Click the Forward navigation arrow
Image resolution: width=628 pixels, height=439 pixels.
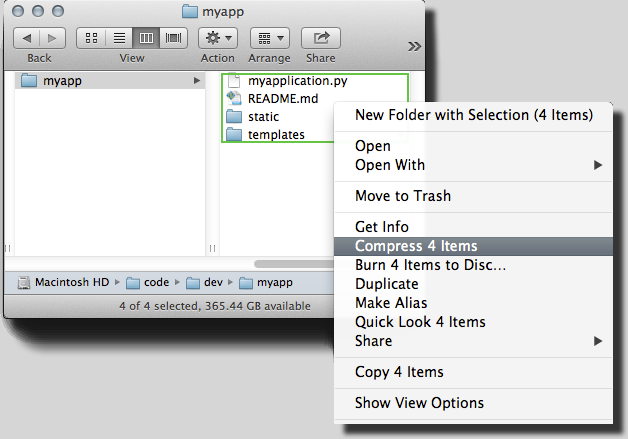coord(52,38)
